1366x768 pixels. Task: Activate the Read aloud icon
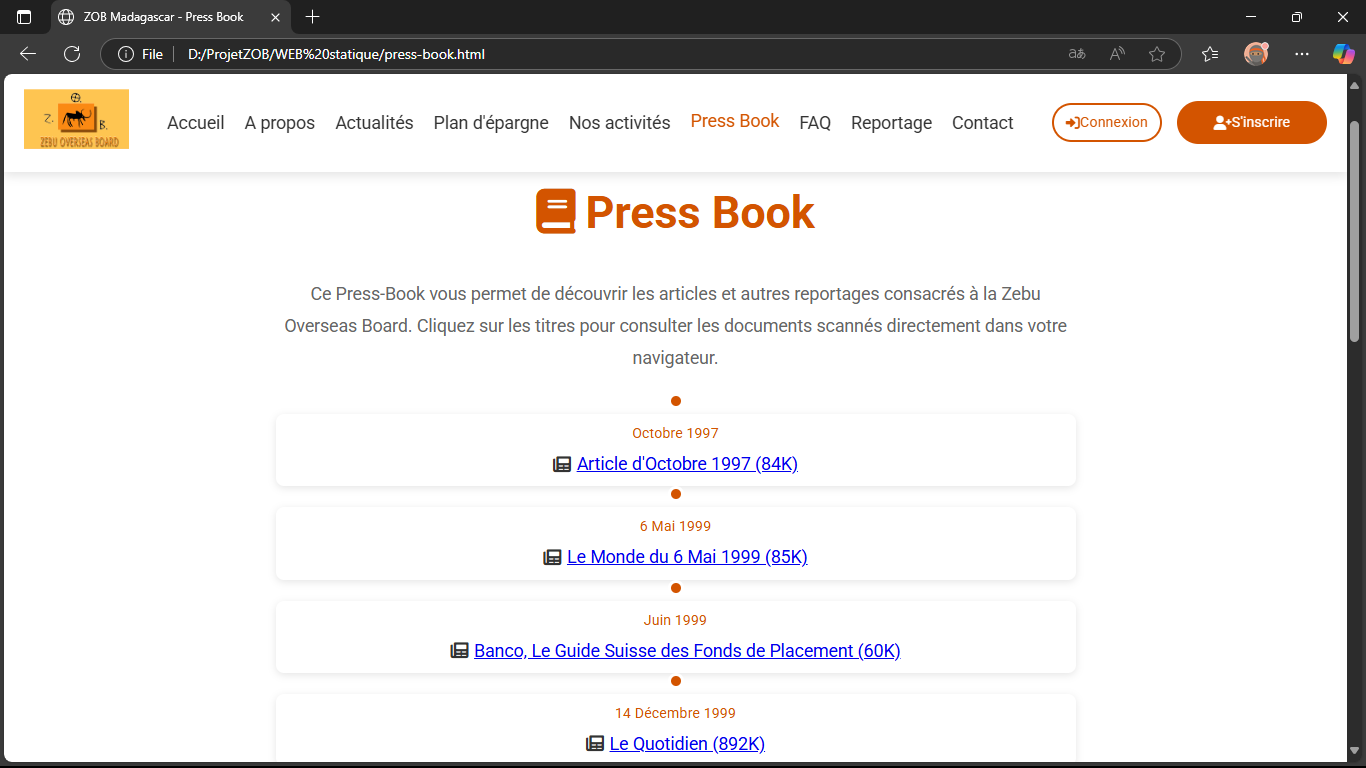[1117, 54]
